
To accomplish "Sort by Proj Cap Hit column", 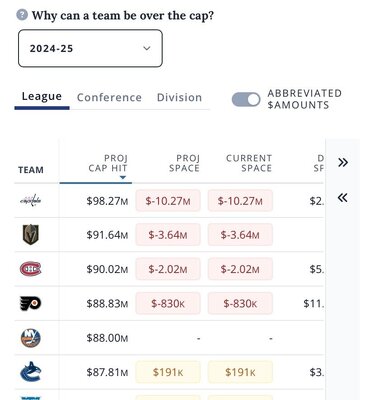I will point(108,163).
